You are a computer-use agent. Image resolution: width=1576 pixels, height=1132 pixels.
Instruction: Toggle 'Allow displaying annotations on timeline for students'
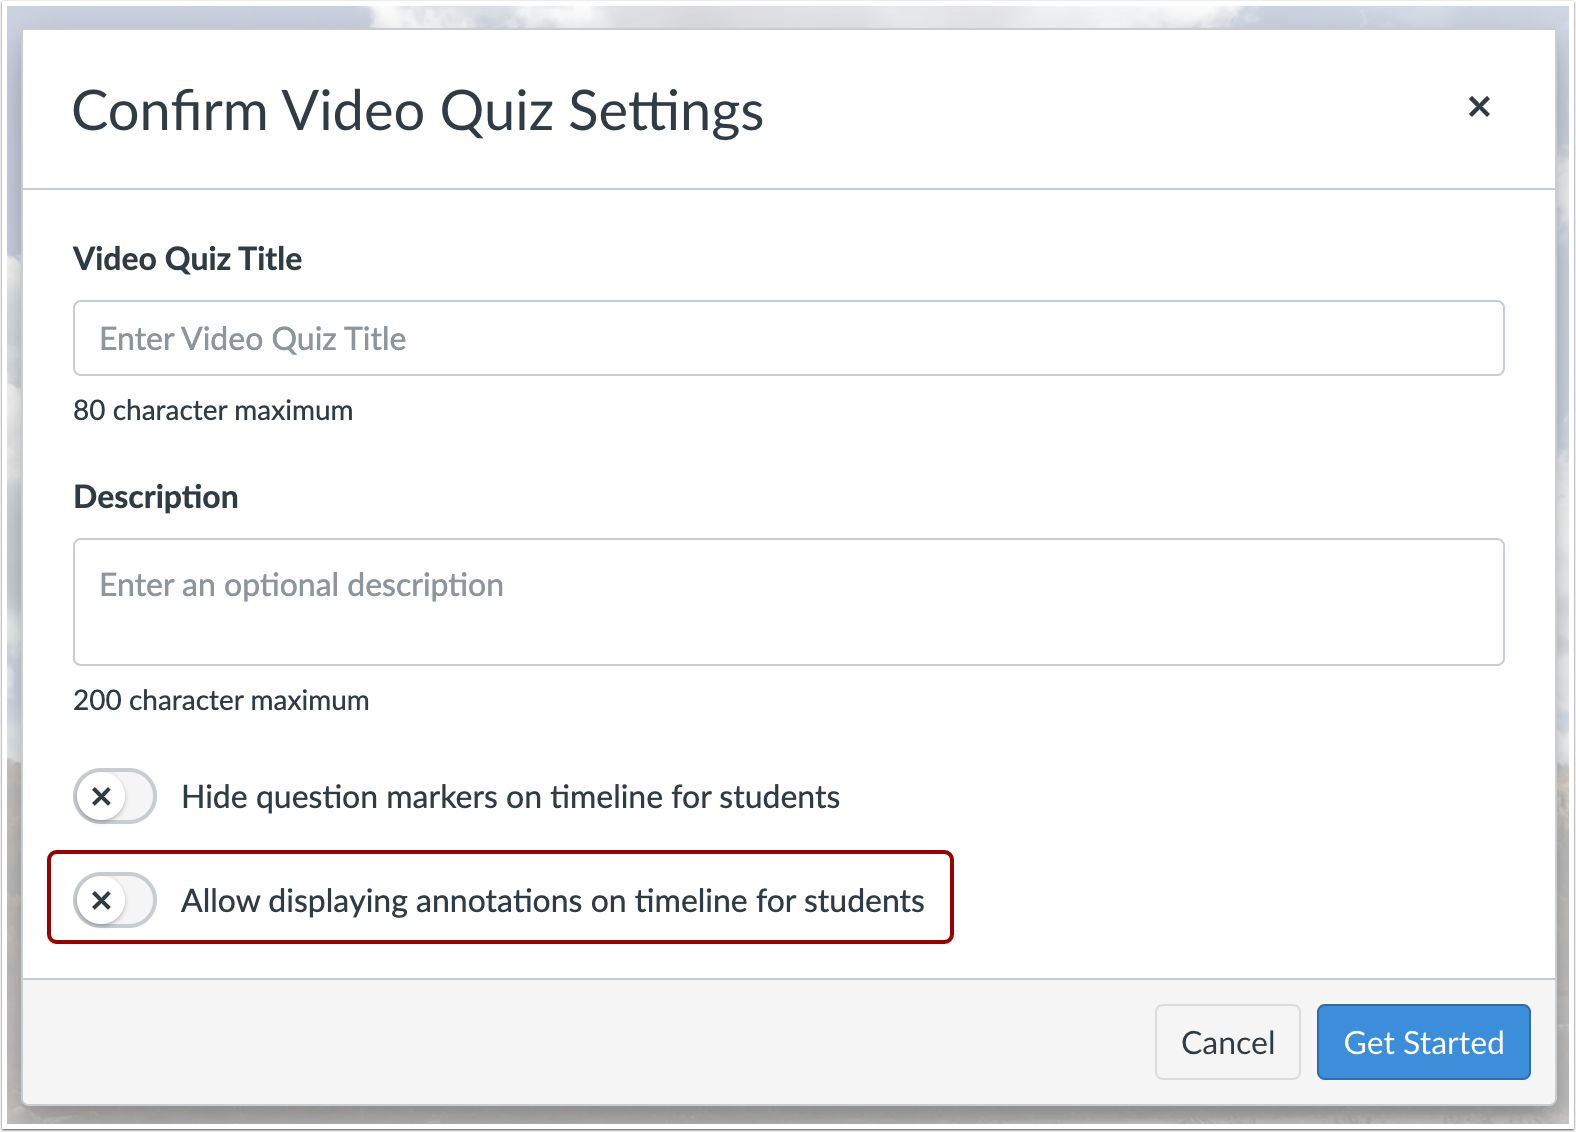point(114,901)
